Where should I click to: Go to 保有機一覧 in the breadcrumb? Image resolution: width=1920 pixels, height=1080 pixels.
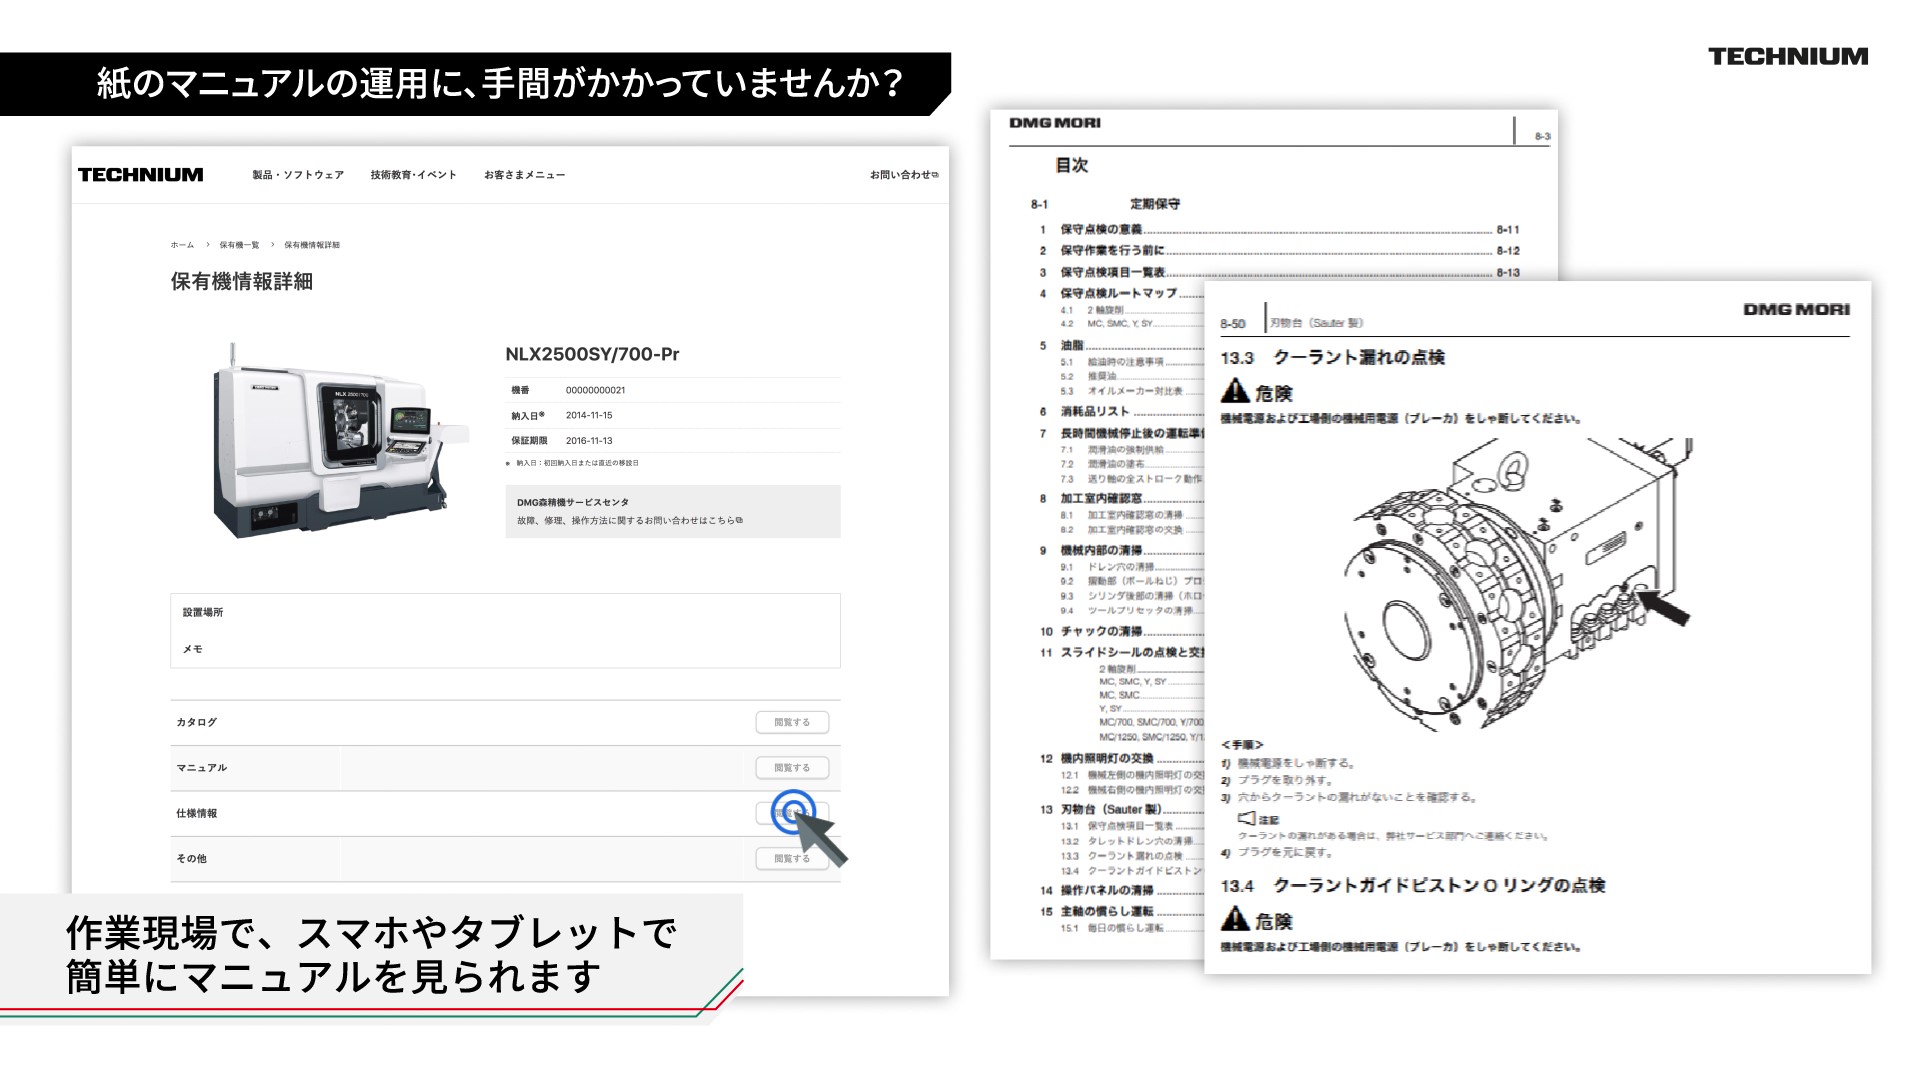pyautogui.click(x=239, y=245)
